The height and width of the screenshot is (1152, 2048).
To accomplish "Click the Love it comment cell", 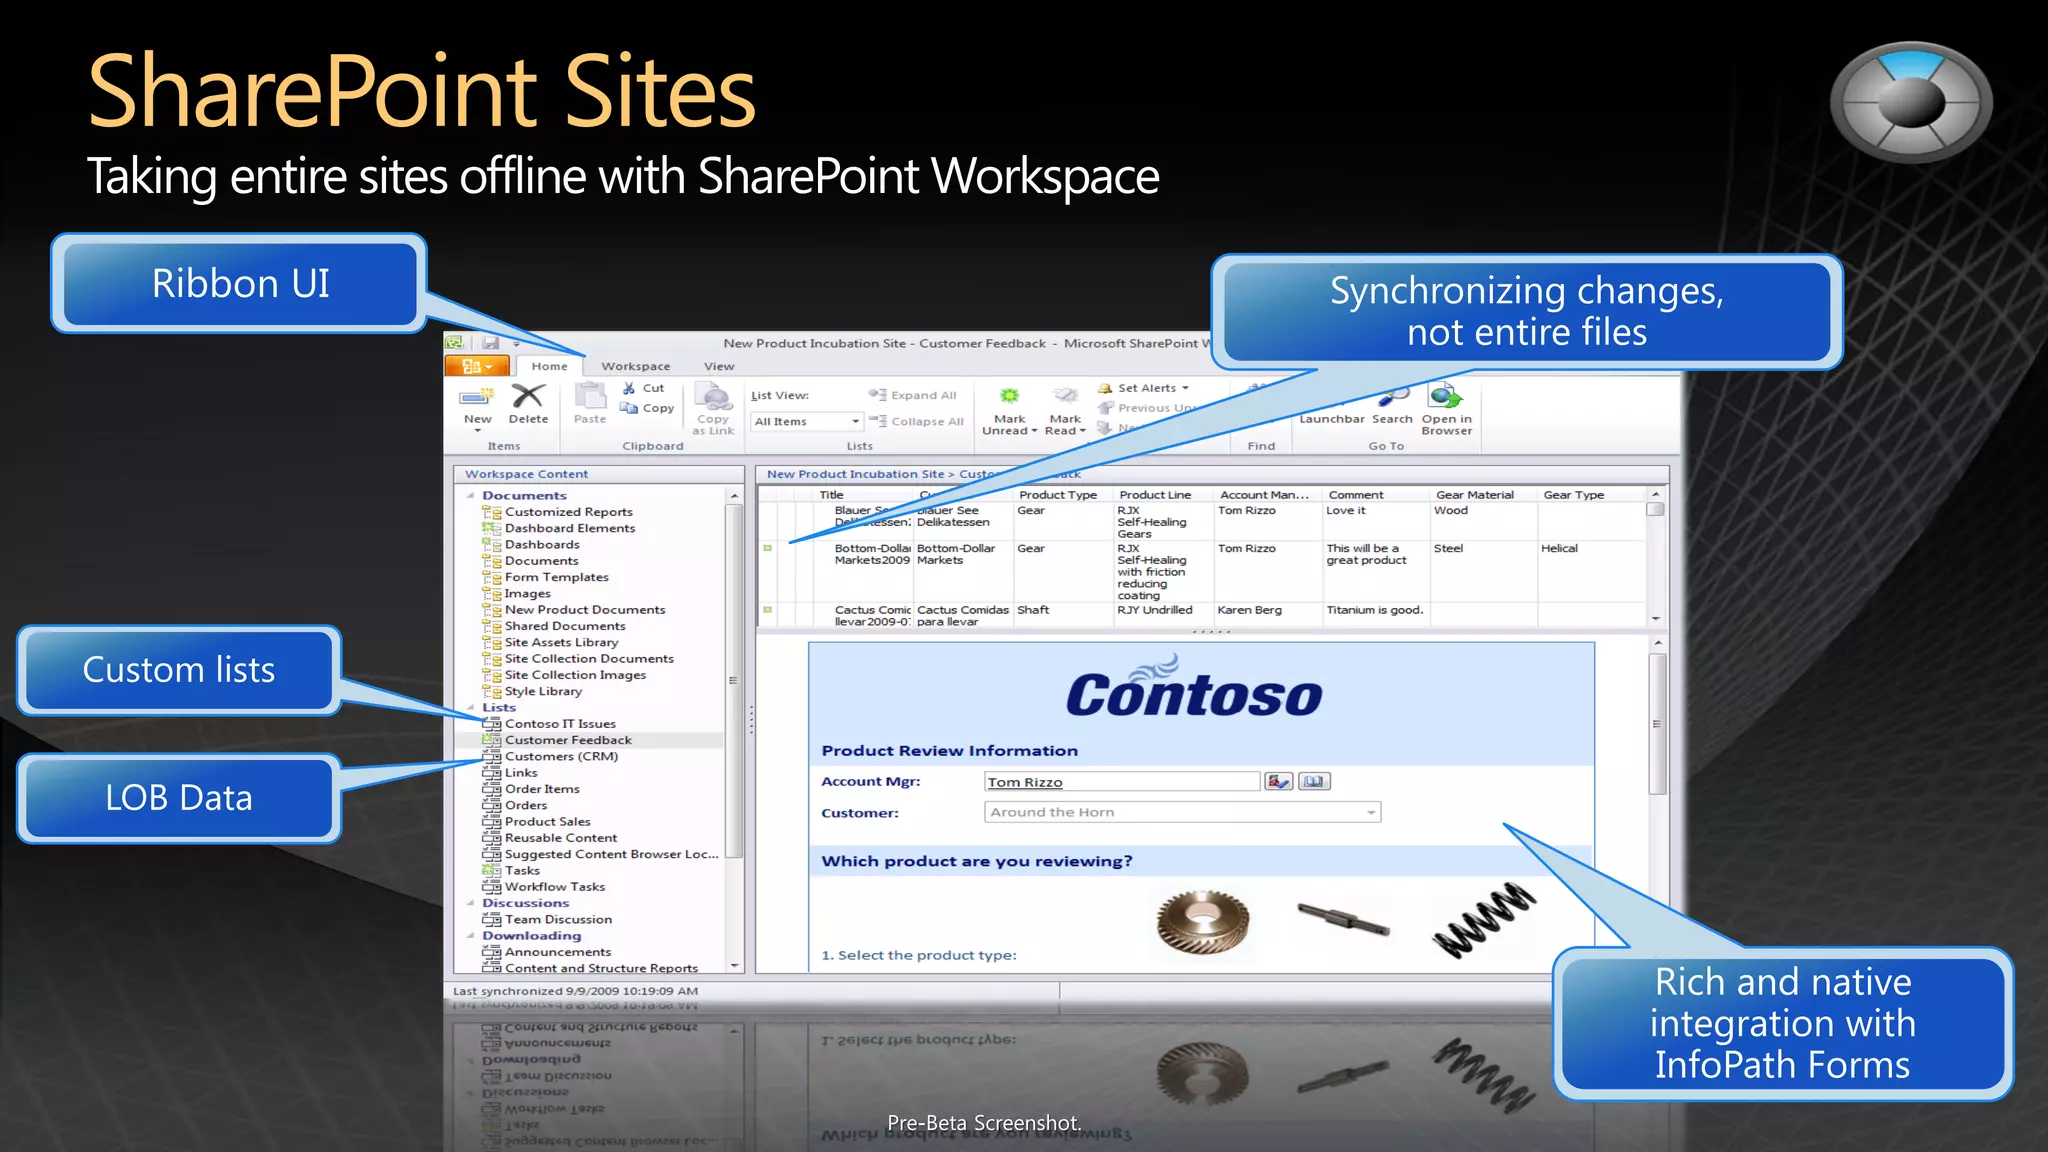I will 1345,511.
